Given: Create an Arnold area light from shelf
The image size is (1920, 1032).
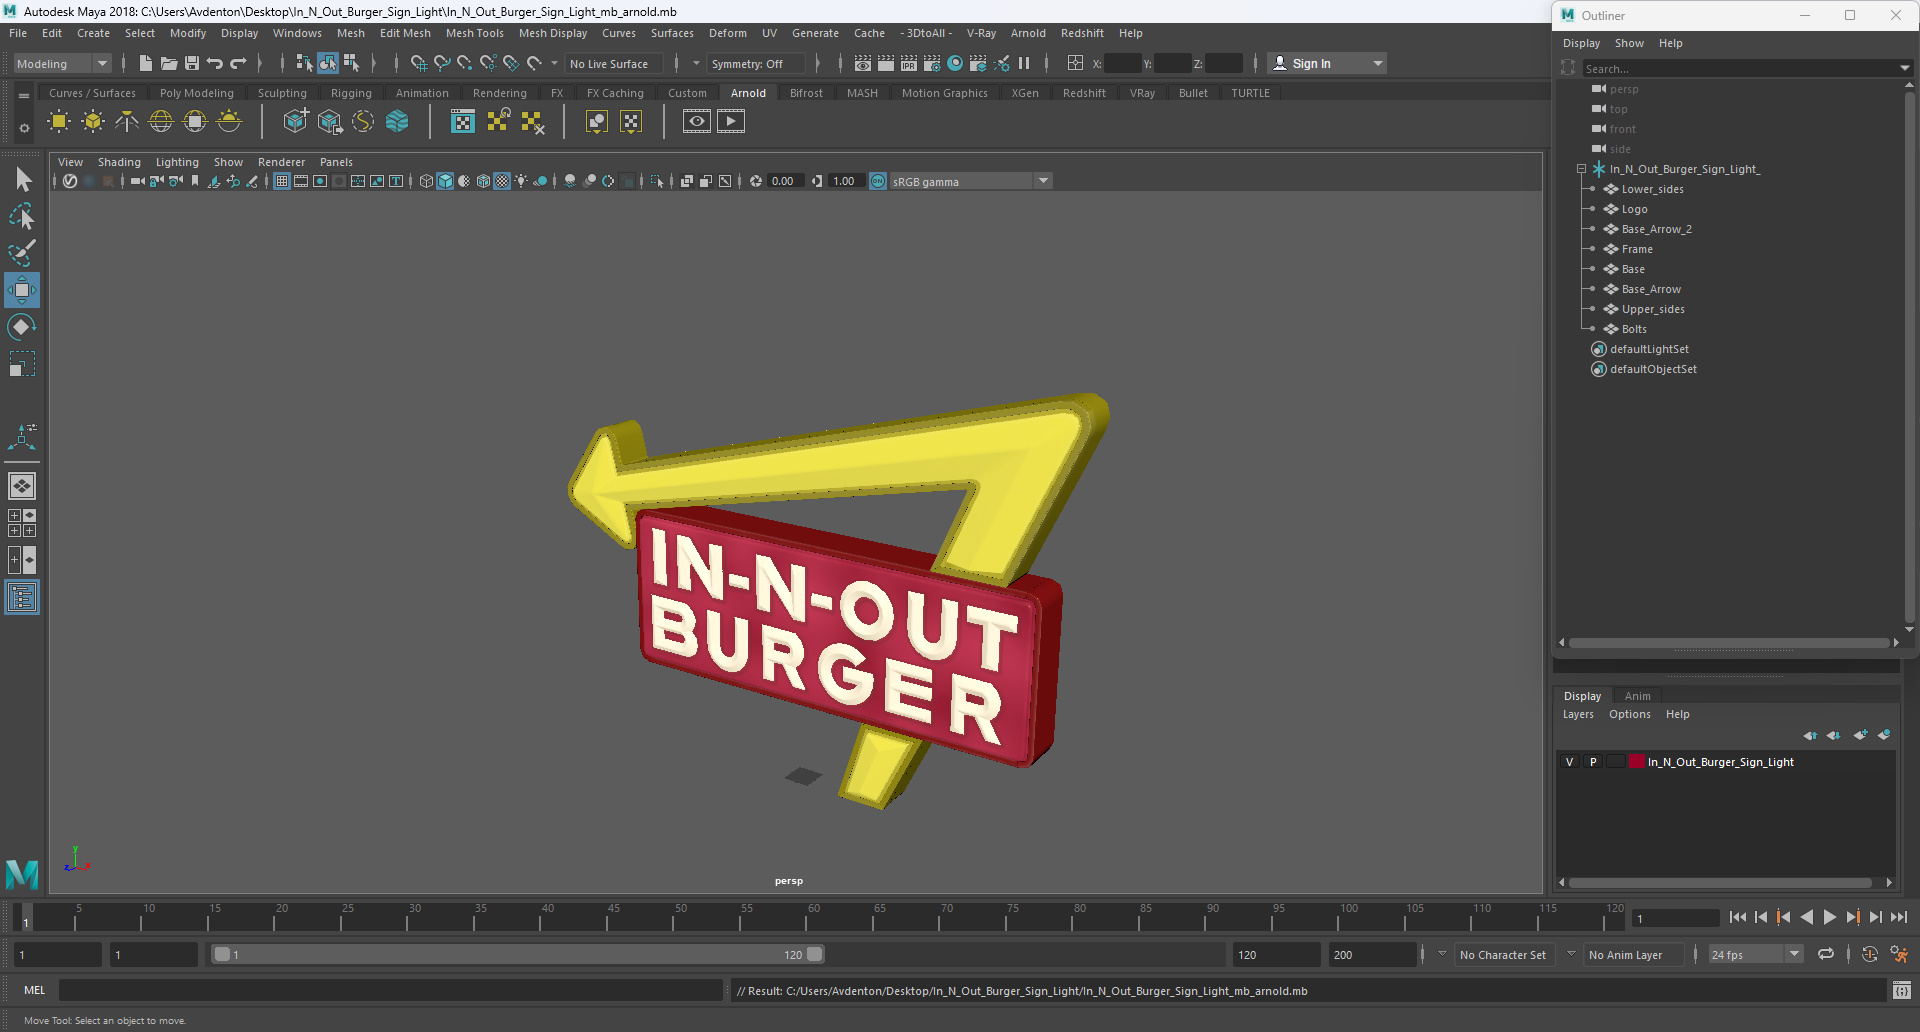Looking at the screenshot, I should click(59, 122).
